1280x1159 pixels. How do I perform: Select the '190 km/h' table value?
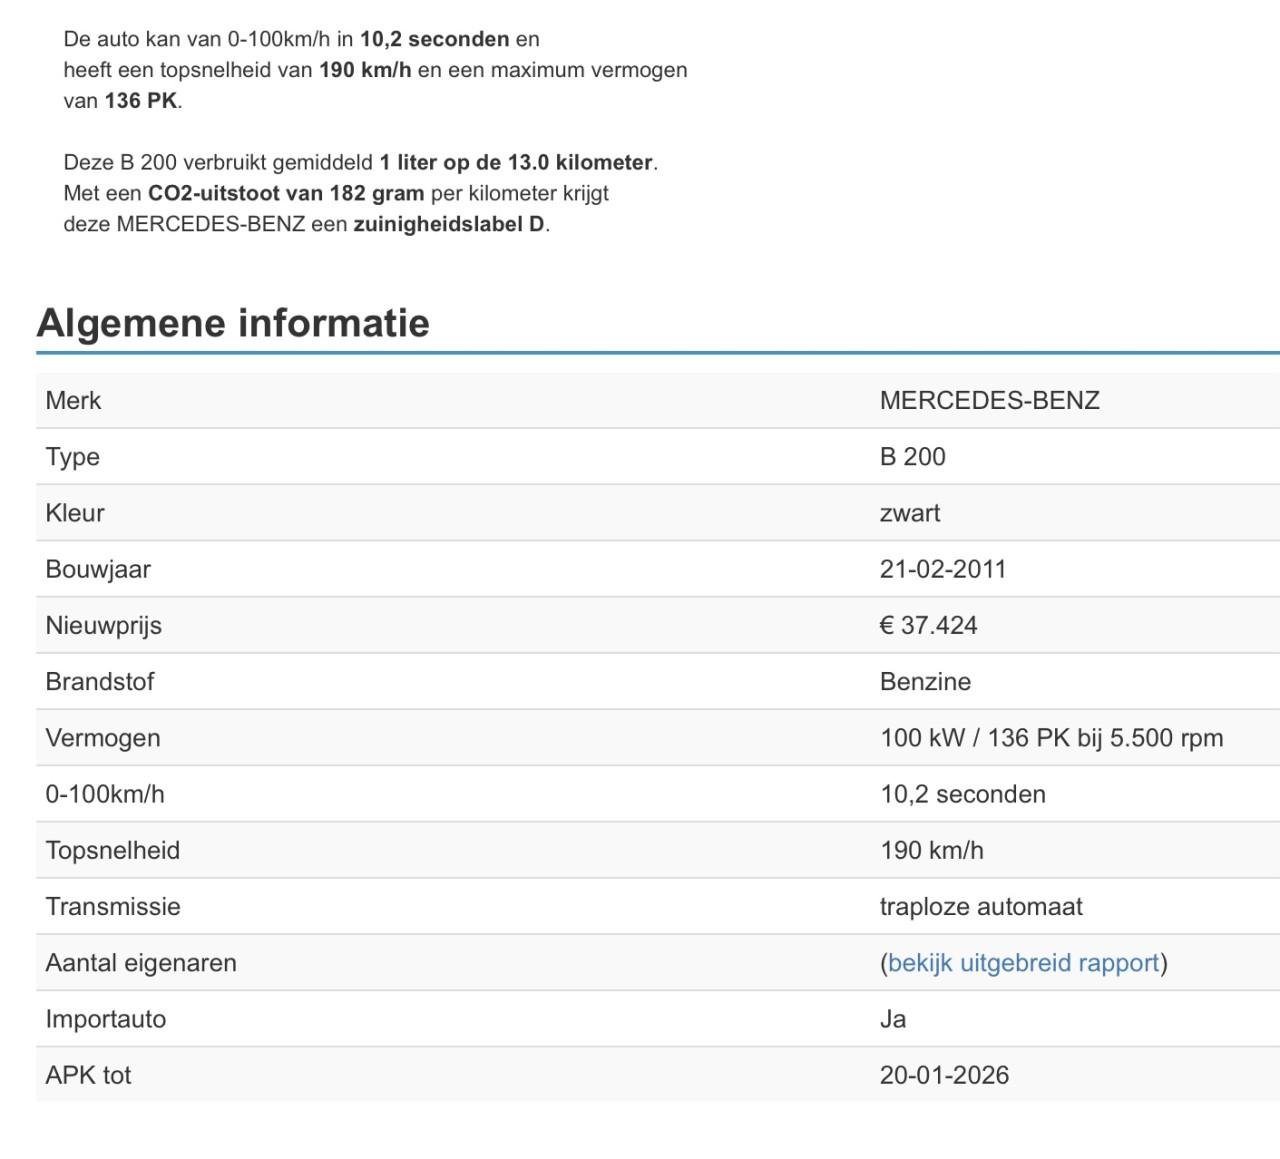tap(931, 850)
